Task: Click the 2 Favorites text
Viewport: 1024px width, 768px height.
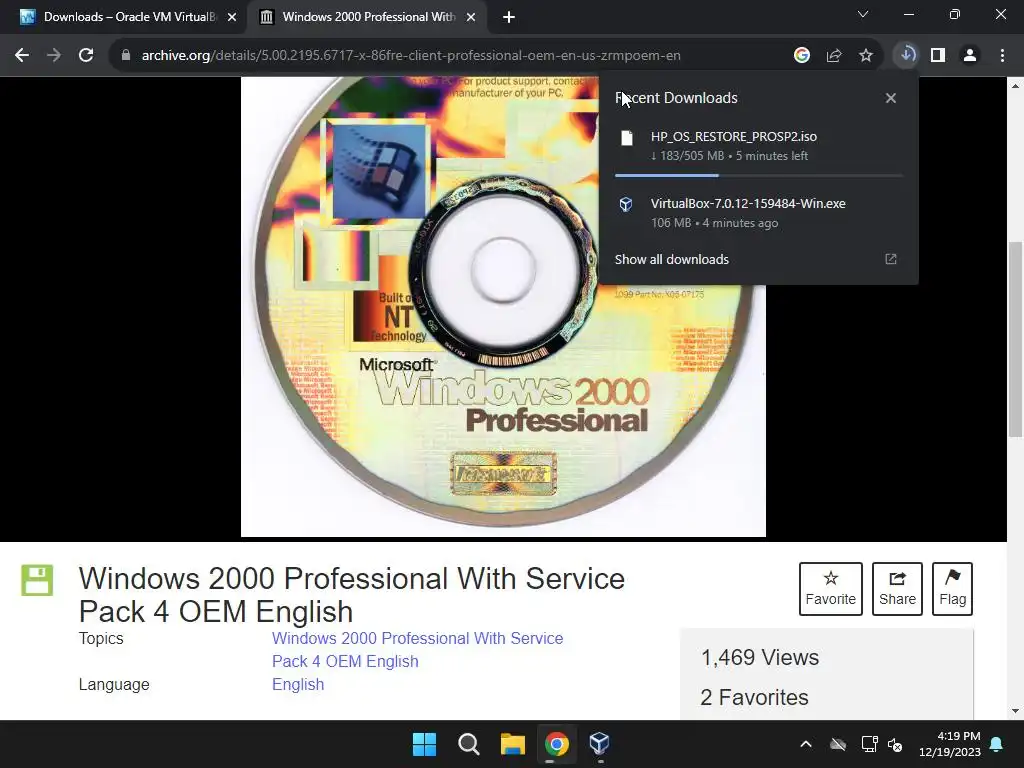Action: 754,697
